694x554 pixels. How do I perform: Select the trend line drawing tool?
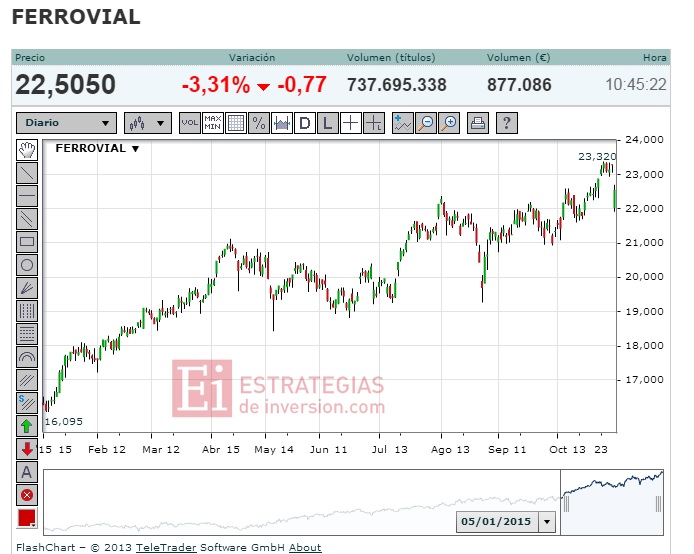tap(27, 173)
